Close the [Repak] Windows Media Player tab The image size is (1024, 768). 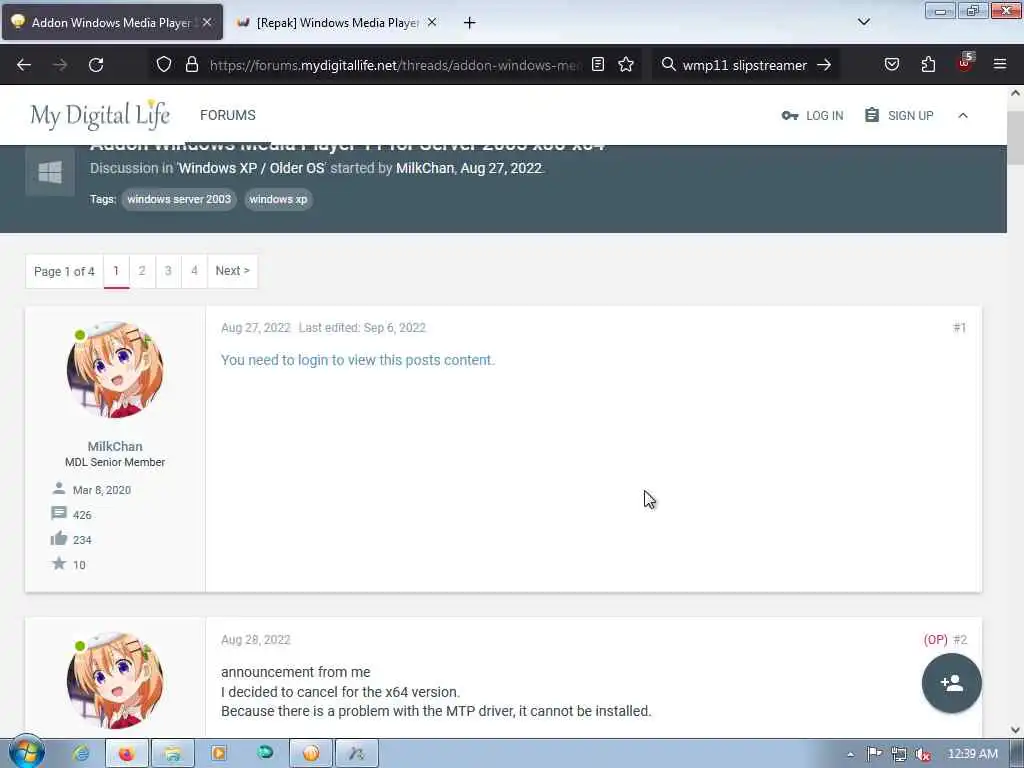point(432,22)
